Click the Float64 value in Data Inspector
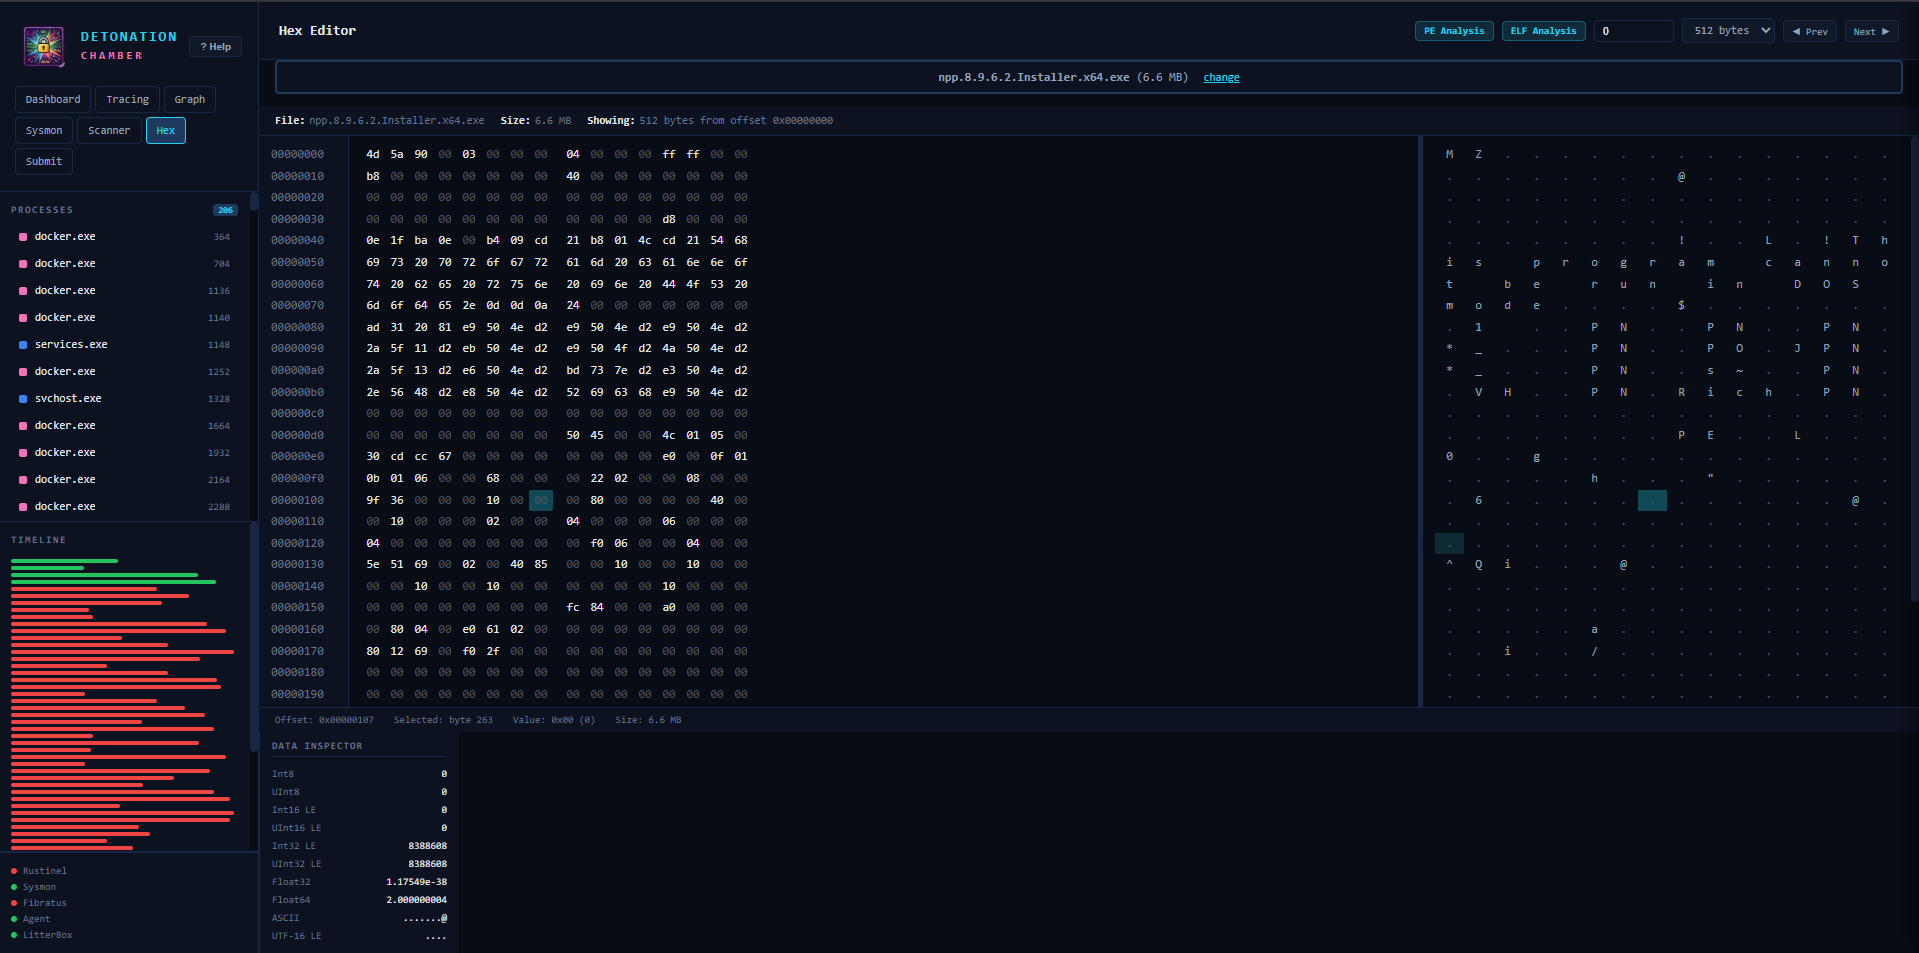The height and width of the screenshot is (953, 1919). coord(416,900)
